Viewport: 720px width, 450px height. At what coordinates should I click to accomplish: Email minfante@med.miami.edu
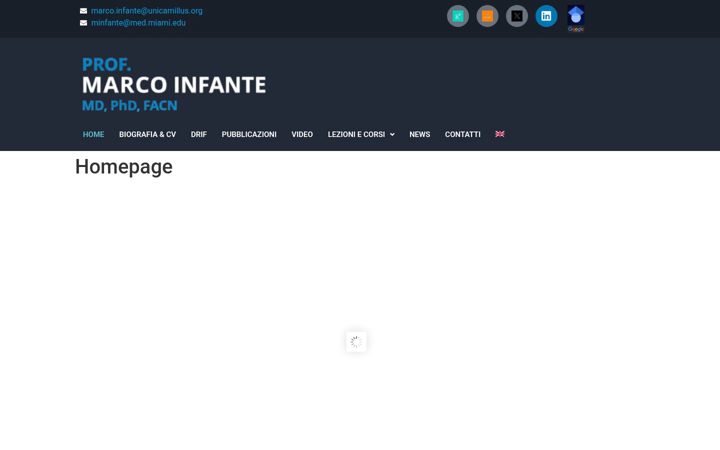point(138,22)
